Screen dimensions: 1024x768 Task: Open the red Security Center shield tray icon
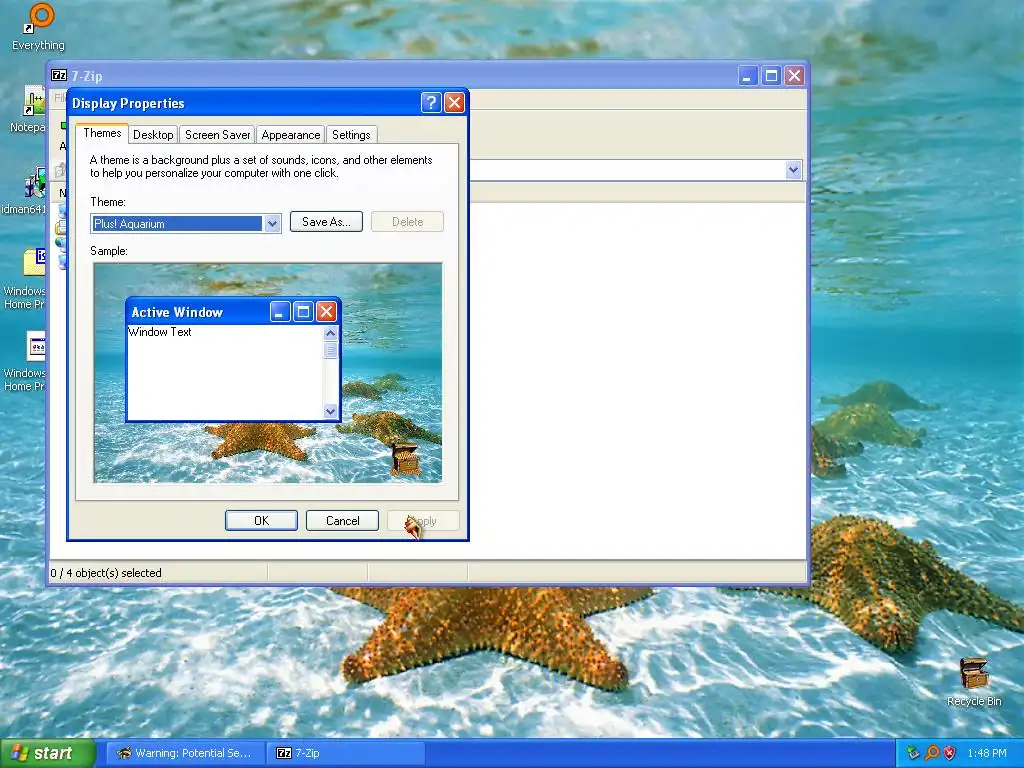pos(950,753)
